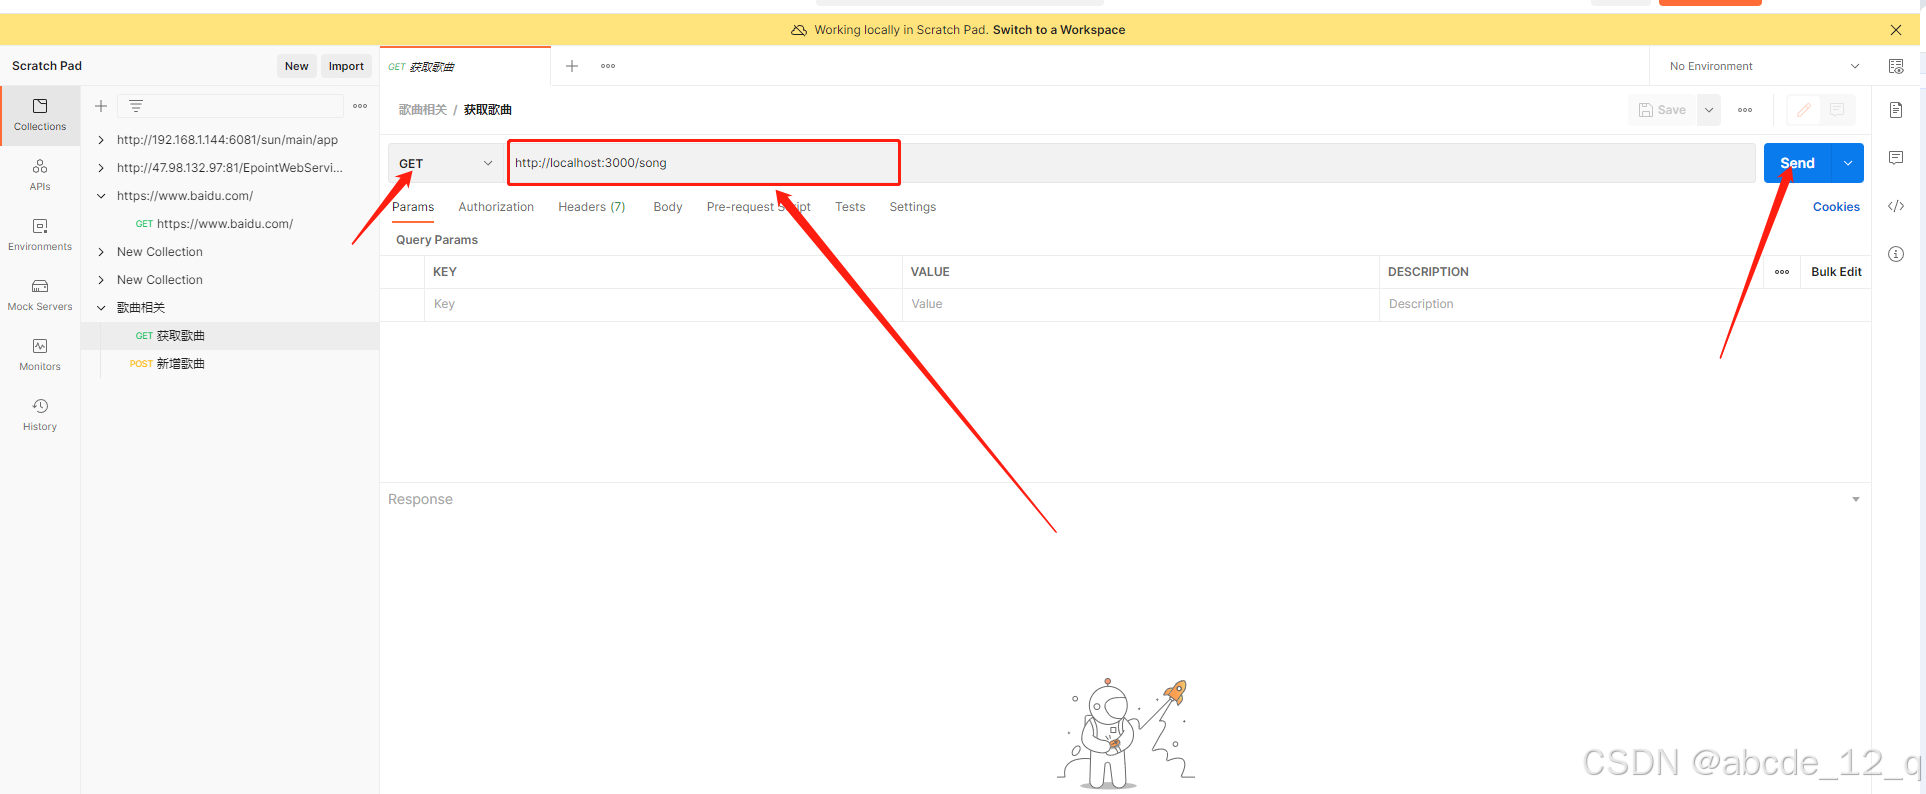Switch to the Params tab
This screenshot has width=1926, height=794.
tap(413, 207)
